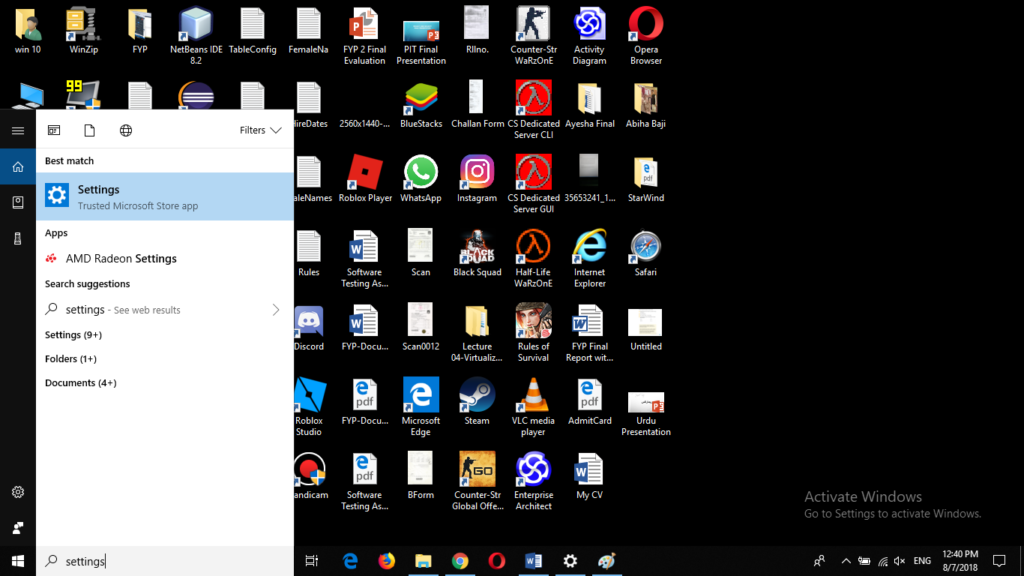Screen dimensions: 1024x576
Task: Select the Apps filter icon
Action: click(54, 130)
